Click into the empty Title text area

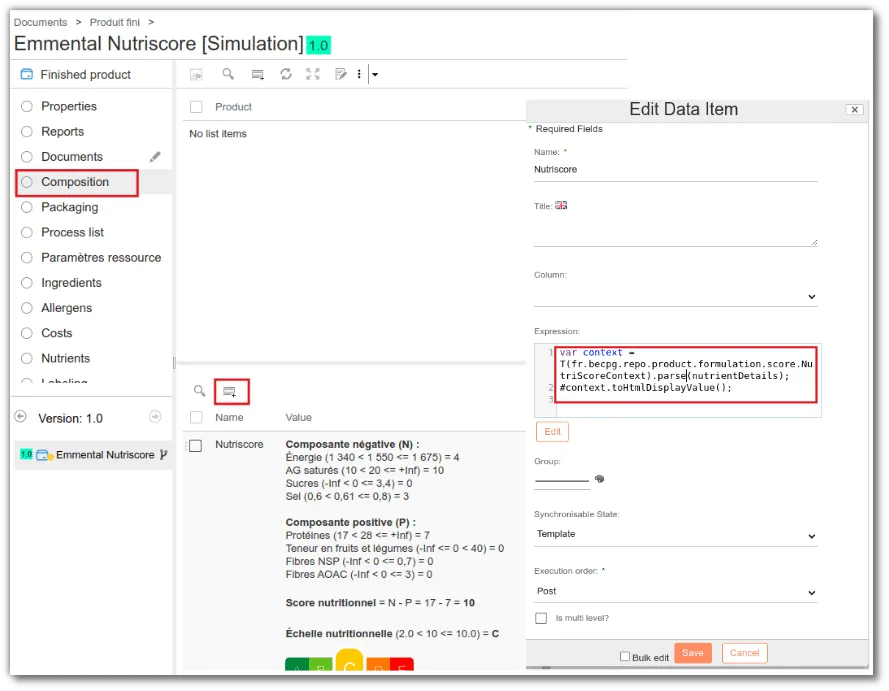pos(675,230)
